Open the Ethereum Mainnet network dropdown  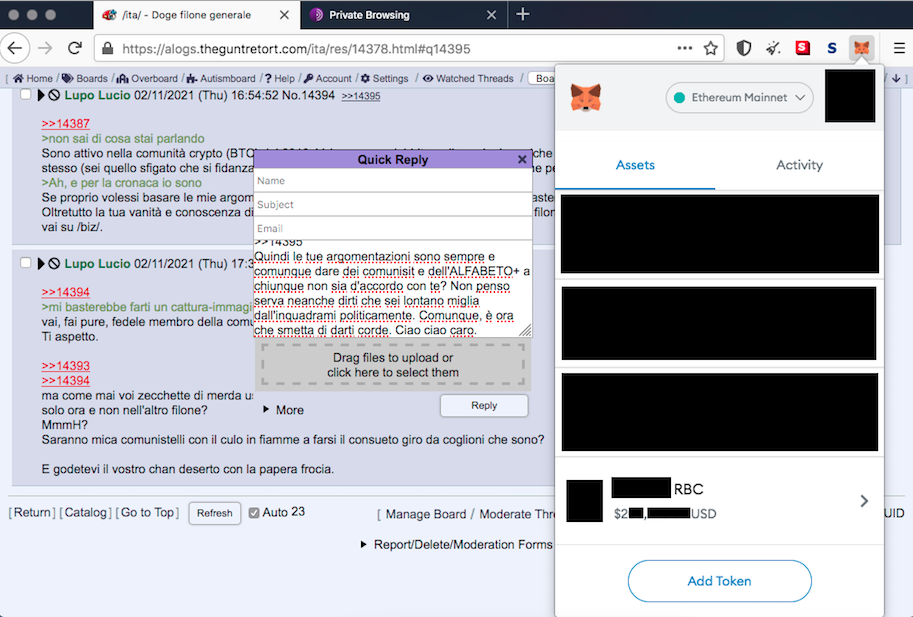(x=739, y=97)
